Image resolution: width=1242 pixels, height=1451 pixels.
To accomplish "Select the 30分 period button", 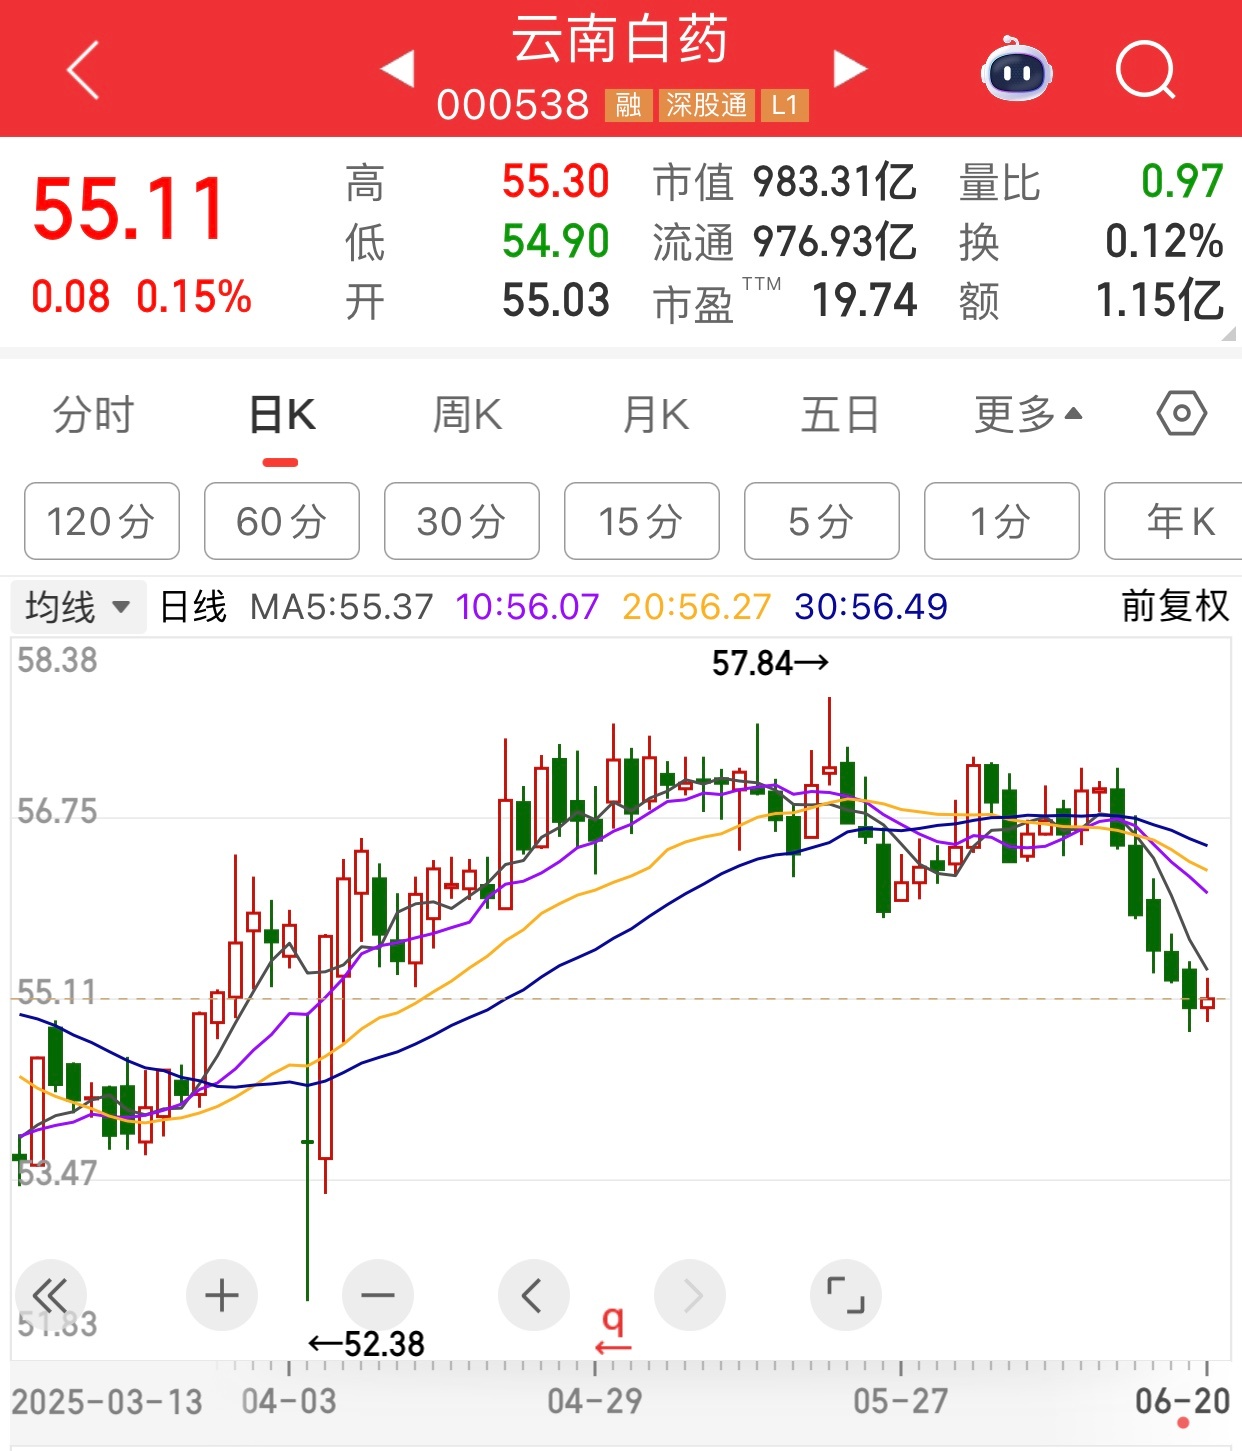I will 462,521.
